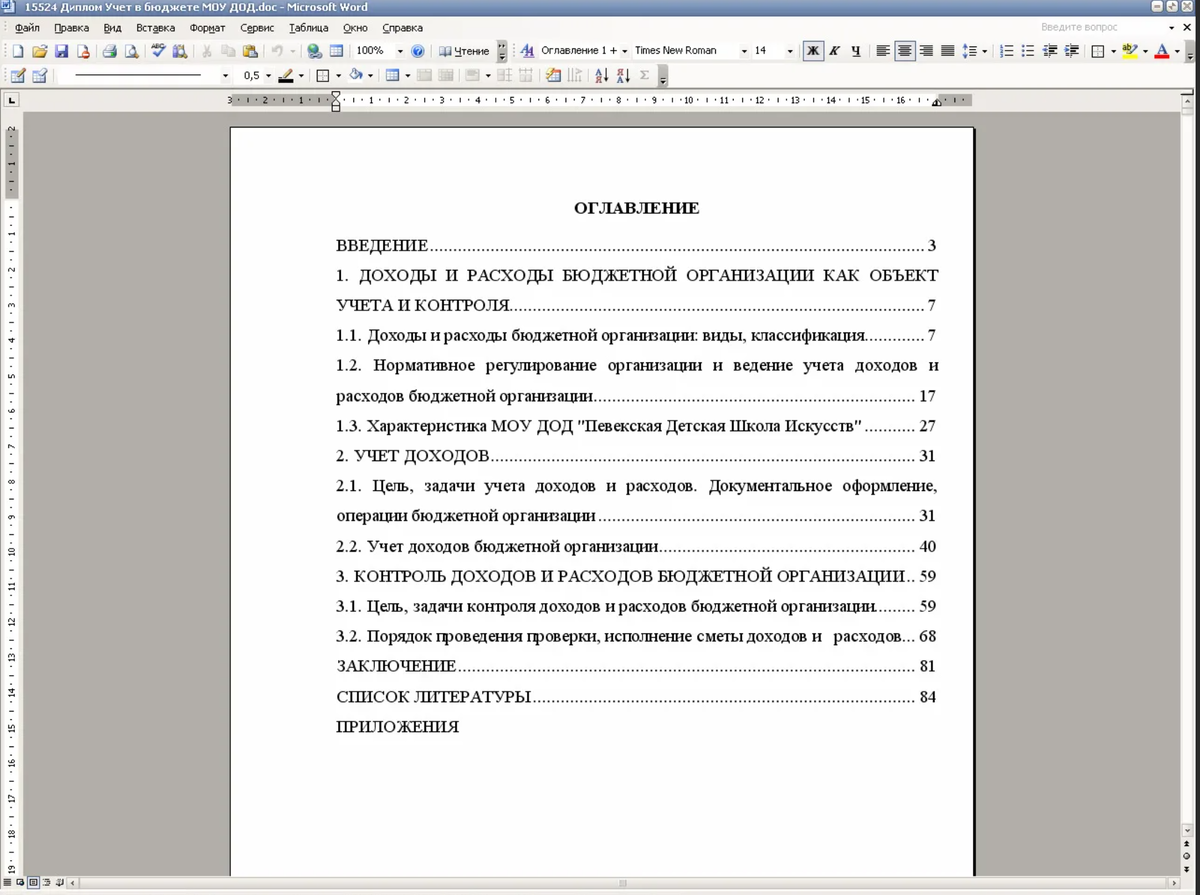Switch to Reading layout (Чтение)

pyautogui.click(x=464, y=51)
